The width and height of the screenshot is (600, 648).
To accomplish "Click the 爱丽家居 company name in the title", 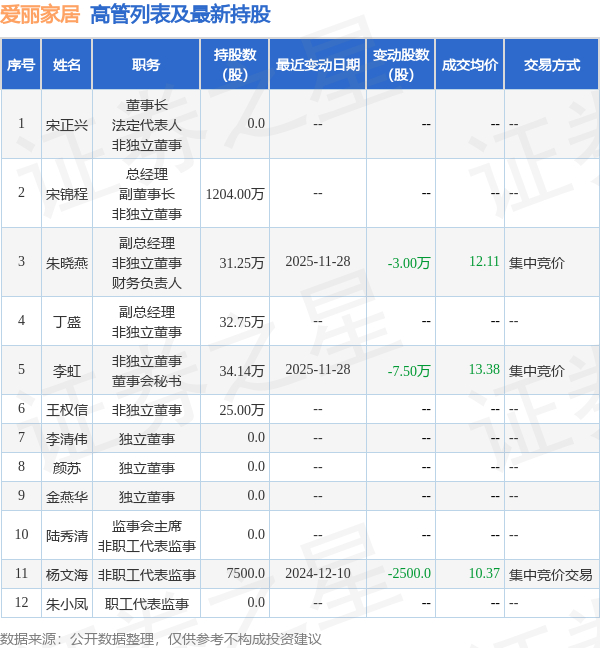I will tap(40, 15).
